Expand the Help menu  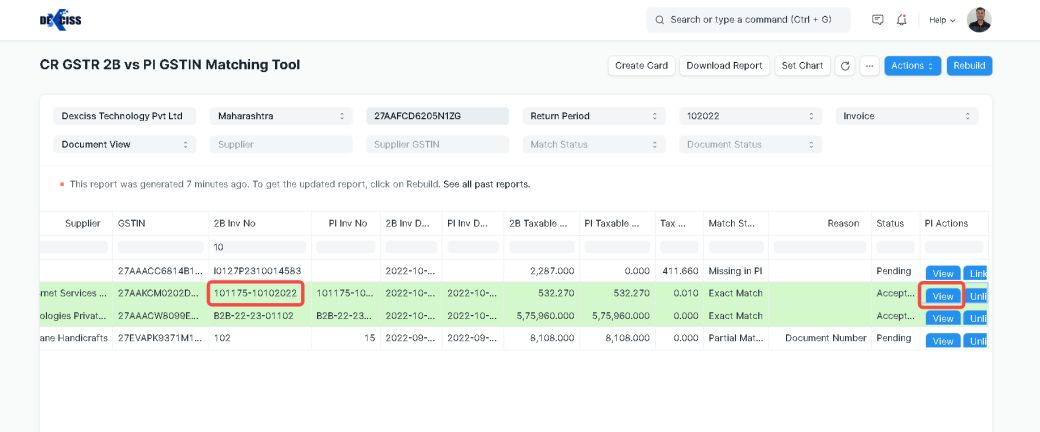point(942,20)
